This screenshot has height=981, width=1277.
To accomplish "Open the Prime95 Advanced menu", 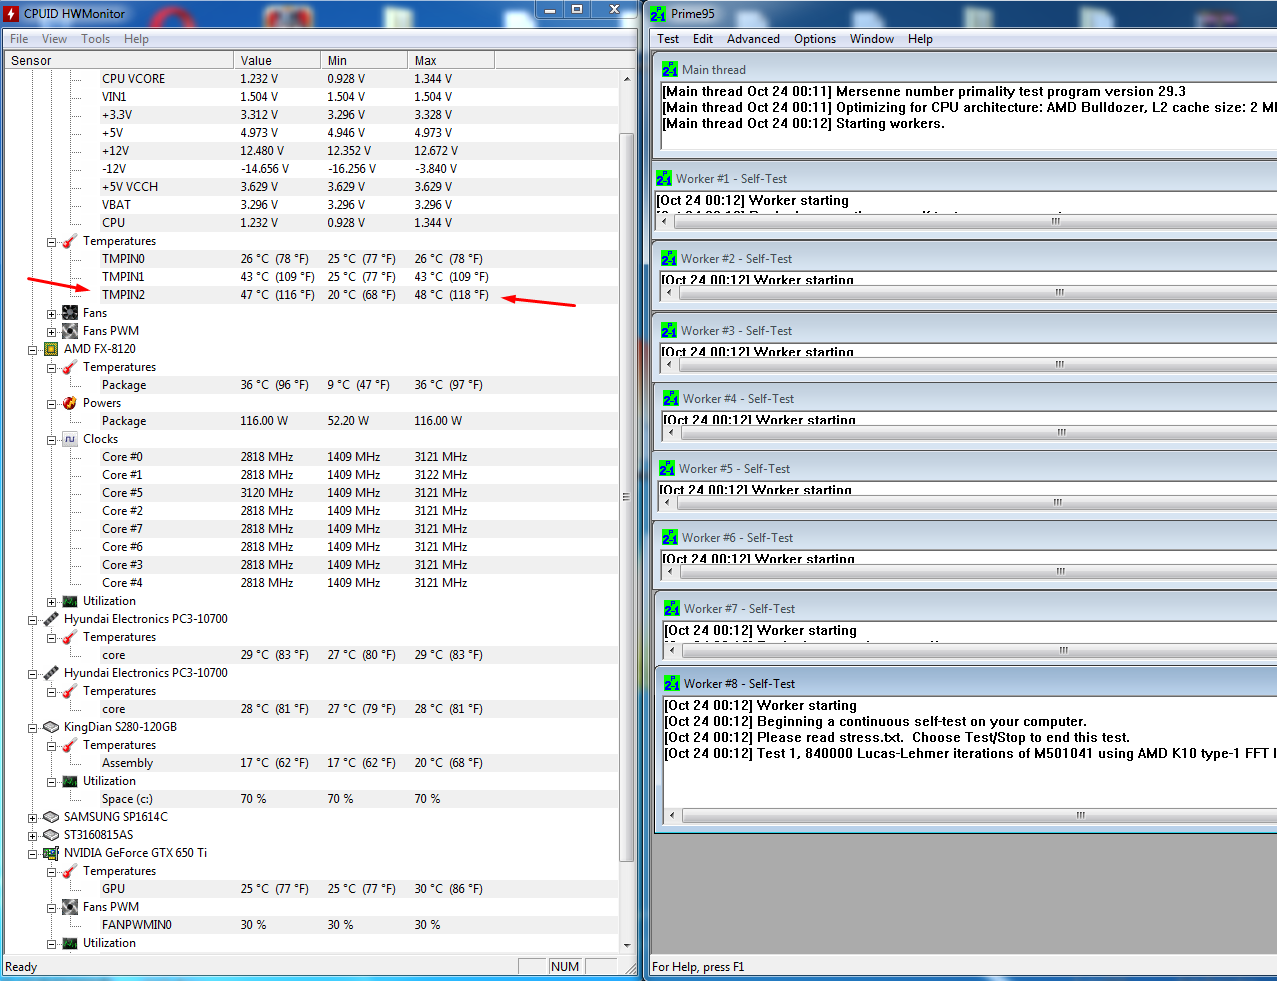I will click(x=753, y=39).
